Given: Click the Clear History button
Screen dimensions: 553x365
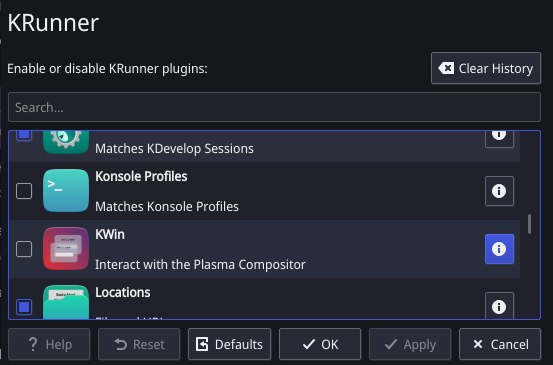Looking at the screenshot, I should [x=486, y=68].
